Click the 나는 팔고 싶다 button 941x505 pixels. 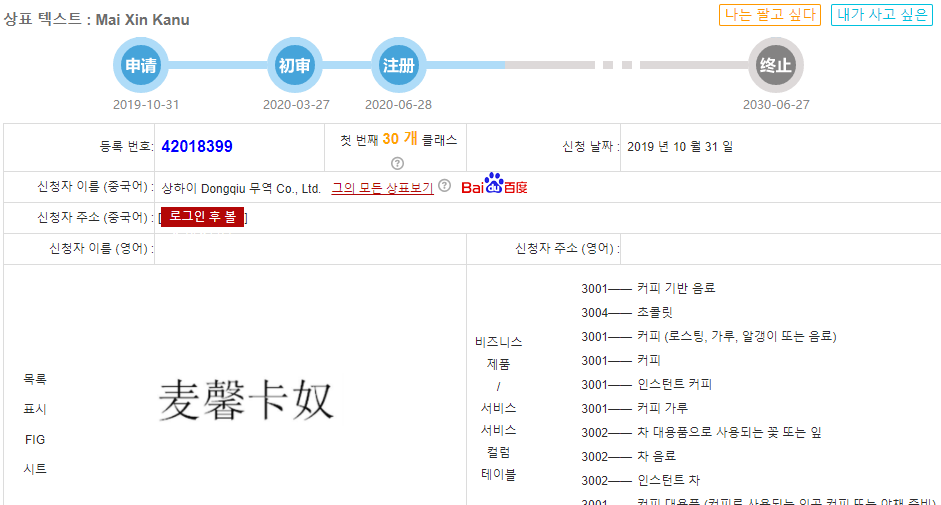pos(770,15)
